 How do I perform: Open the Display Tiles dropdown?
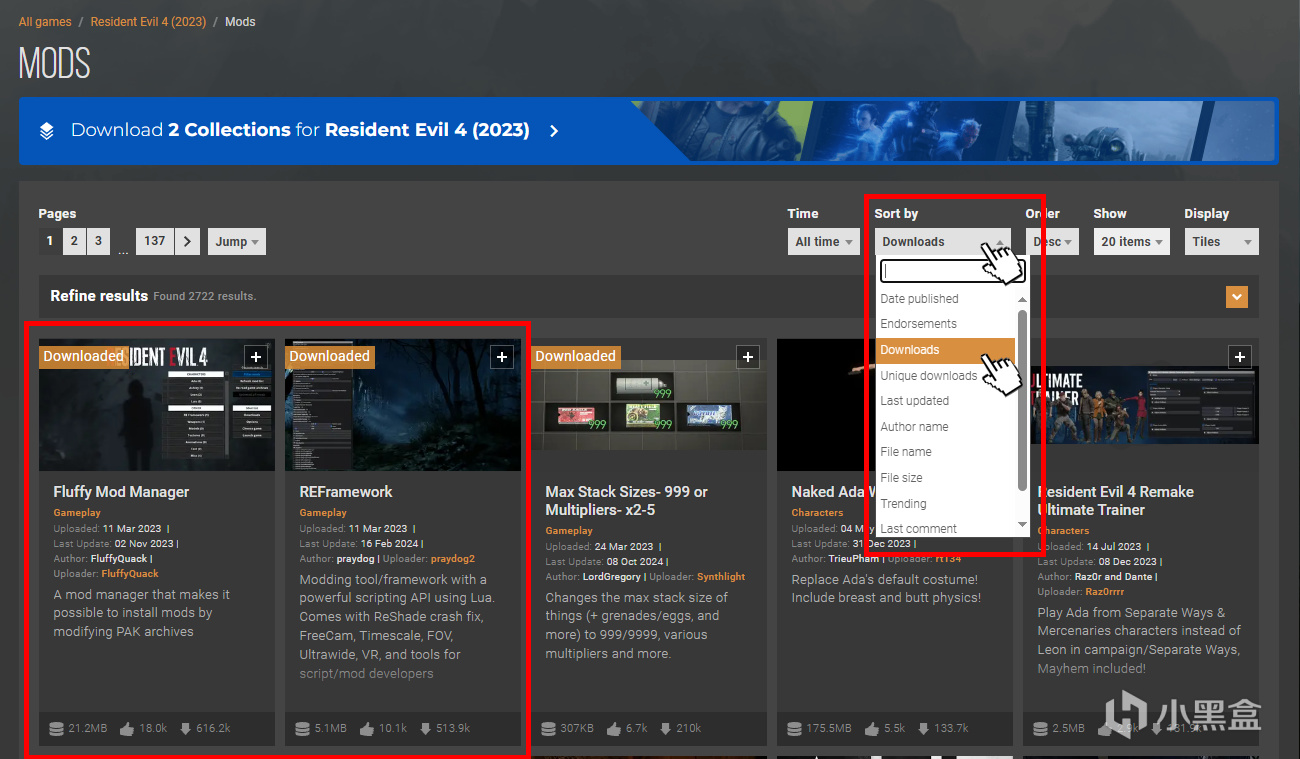tap(1221, 241)
